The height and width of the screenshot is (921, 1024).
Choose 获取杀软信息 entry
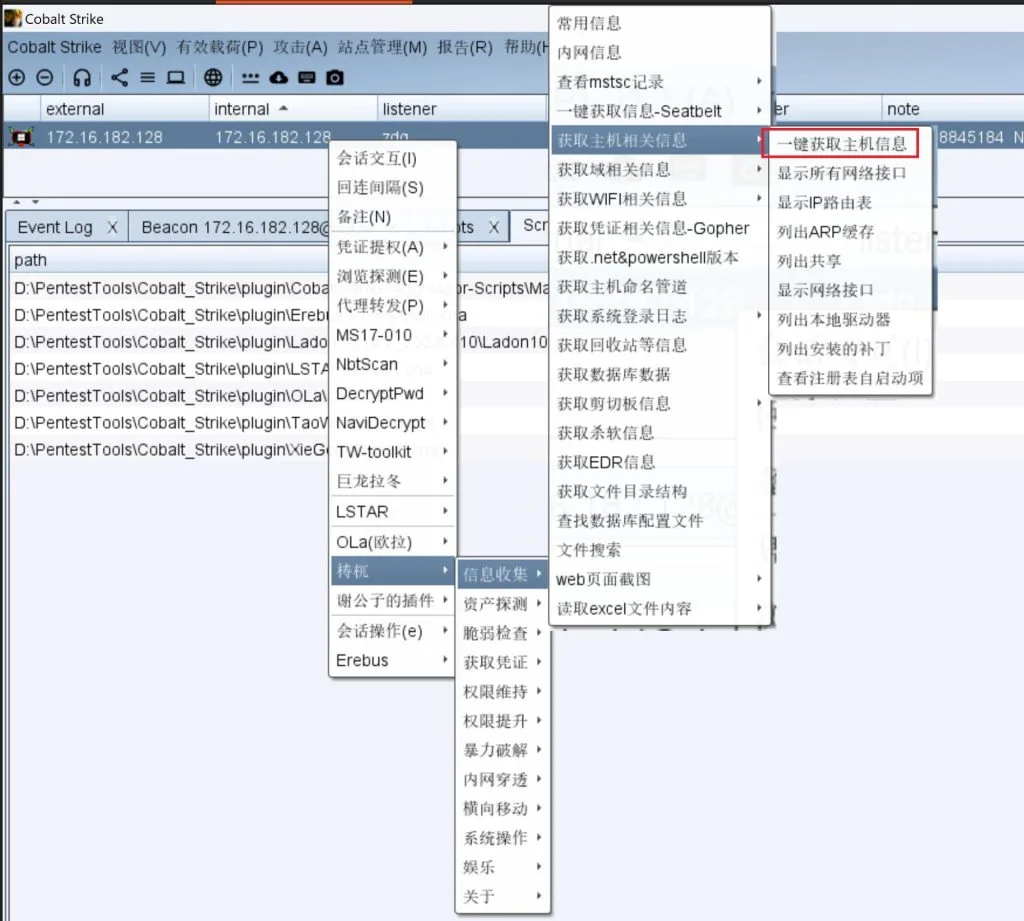(660, 432)
